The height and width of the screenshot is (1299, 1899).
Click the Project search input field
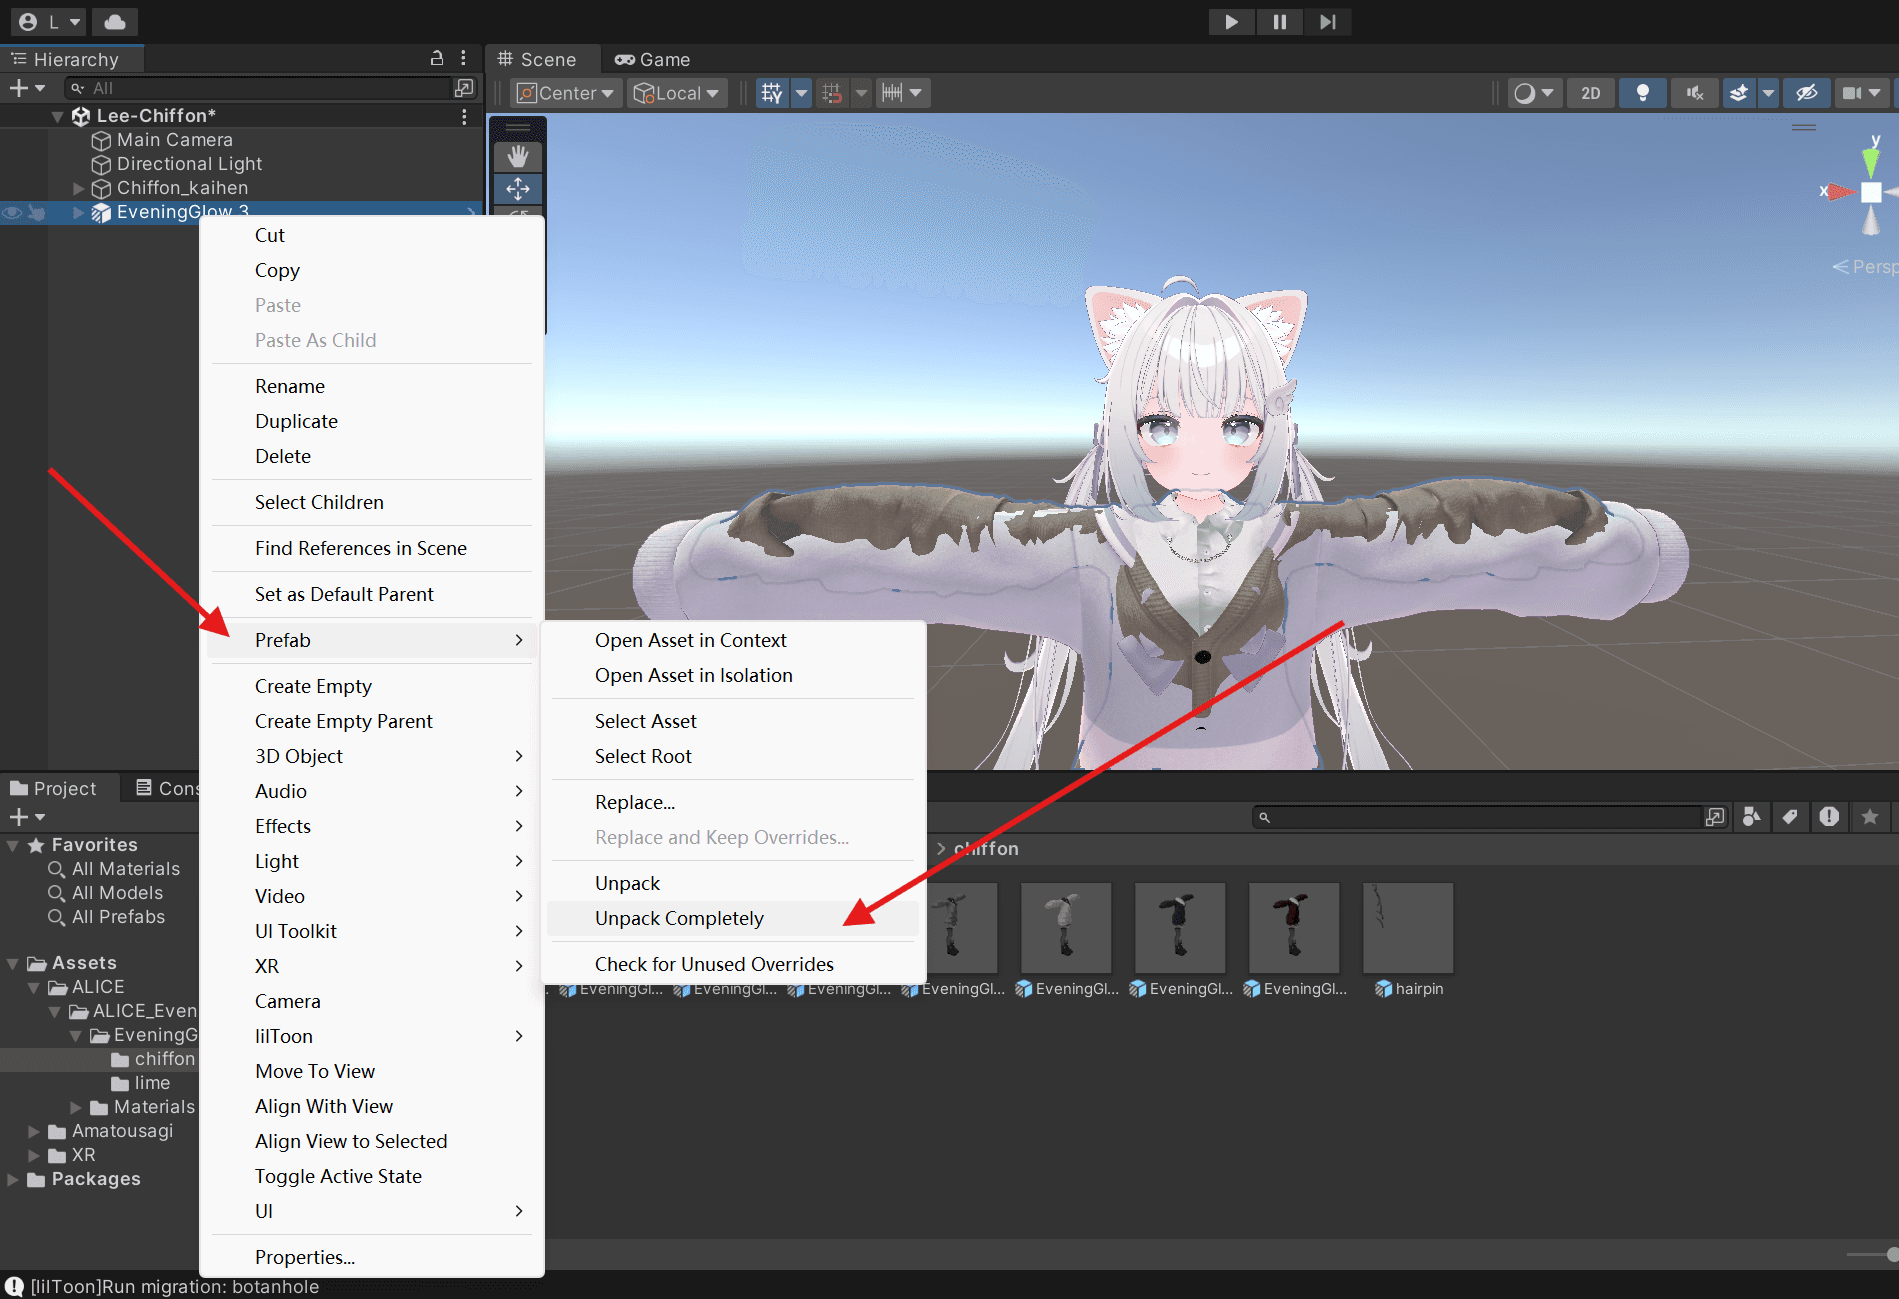pos(1480,817)
